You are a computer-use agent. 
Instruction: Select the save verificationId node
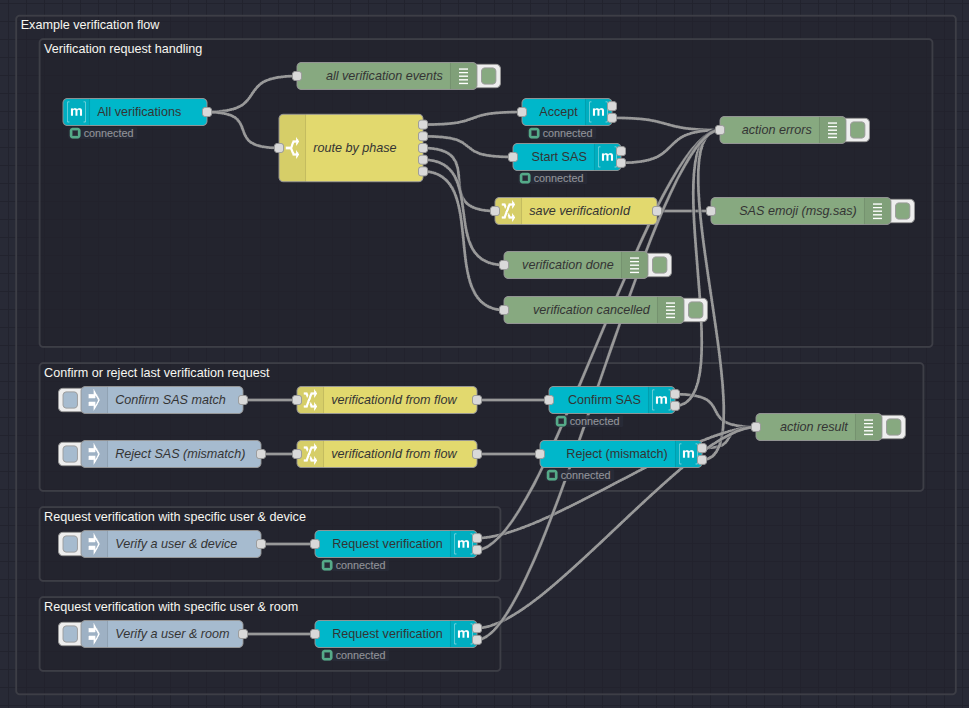576,211
